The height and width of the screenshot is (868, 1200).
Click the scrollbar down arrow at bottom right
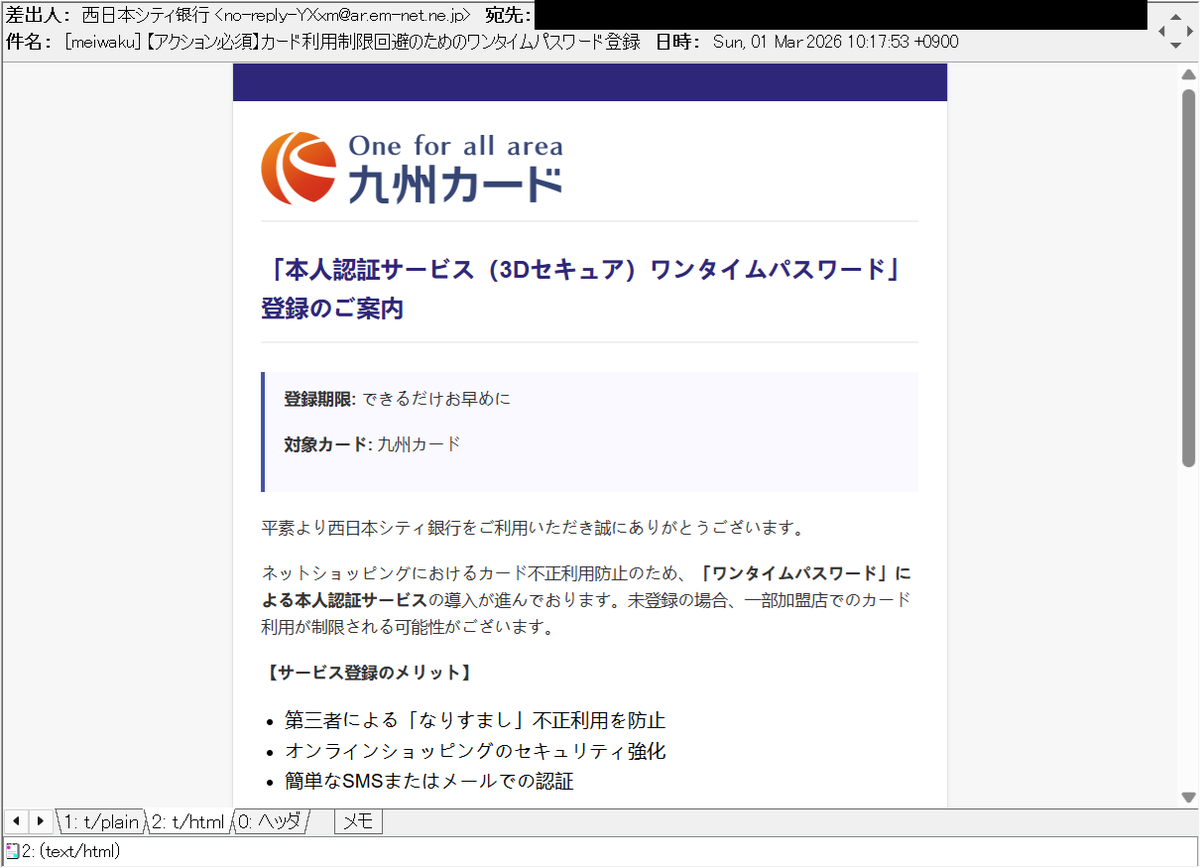point(1189,795)
